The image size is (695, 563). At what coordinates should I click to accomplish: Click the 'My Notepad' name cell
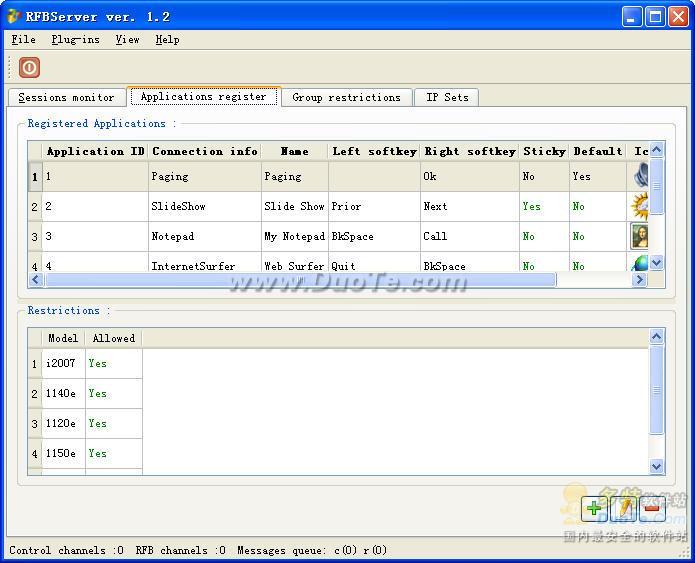[x=295, y=237]
